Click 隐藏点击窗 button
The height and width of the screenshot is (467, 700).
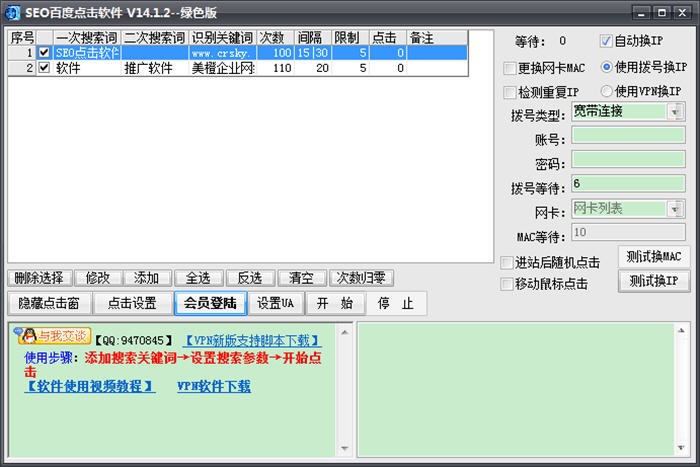(49, 304)
